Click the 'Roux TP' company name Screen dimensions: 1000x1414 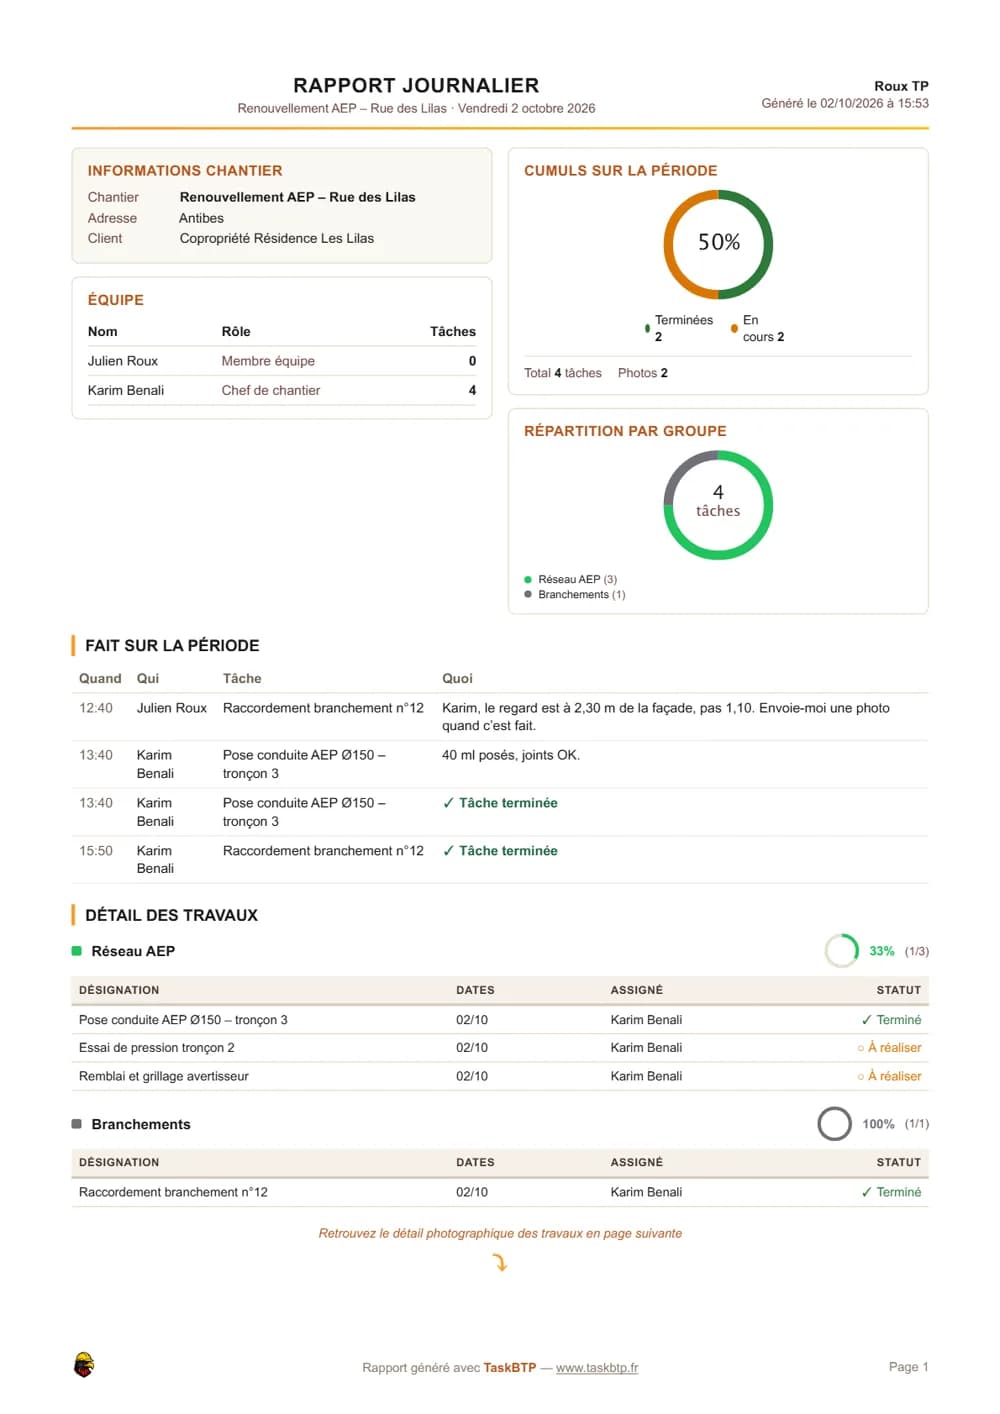pyautogui.click(x=901, y=86)
